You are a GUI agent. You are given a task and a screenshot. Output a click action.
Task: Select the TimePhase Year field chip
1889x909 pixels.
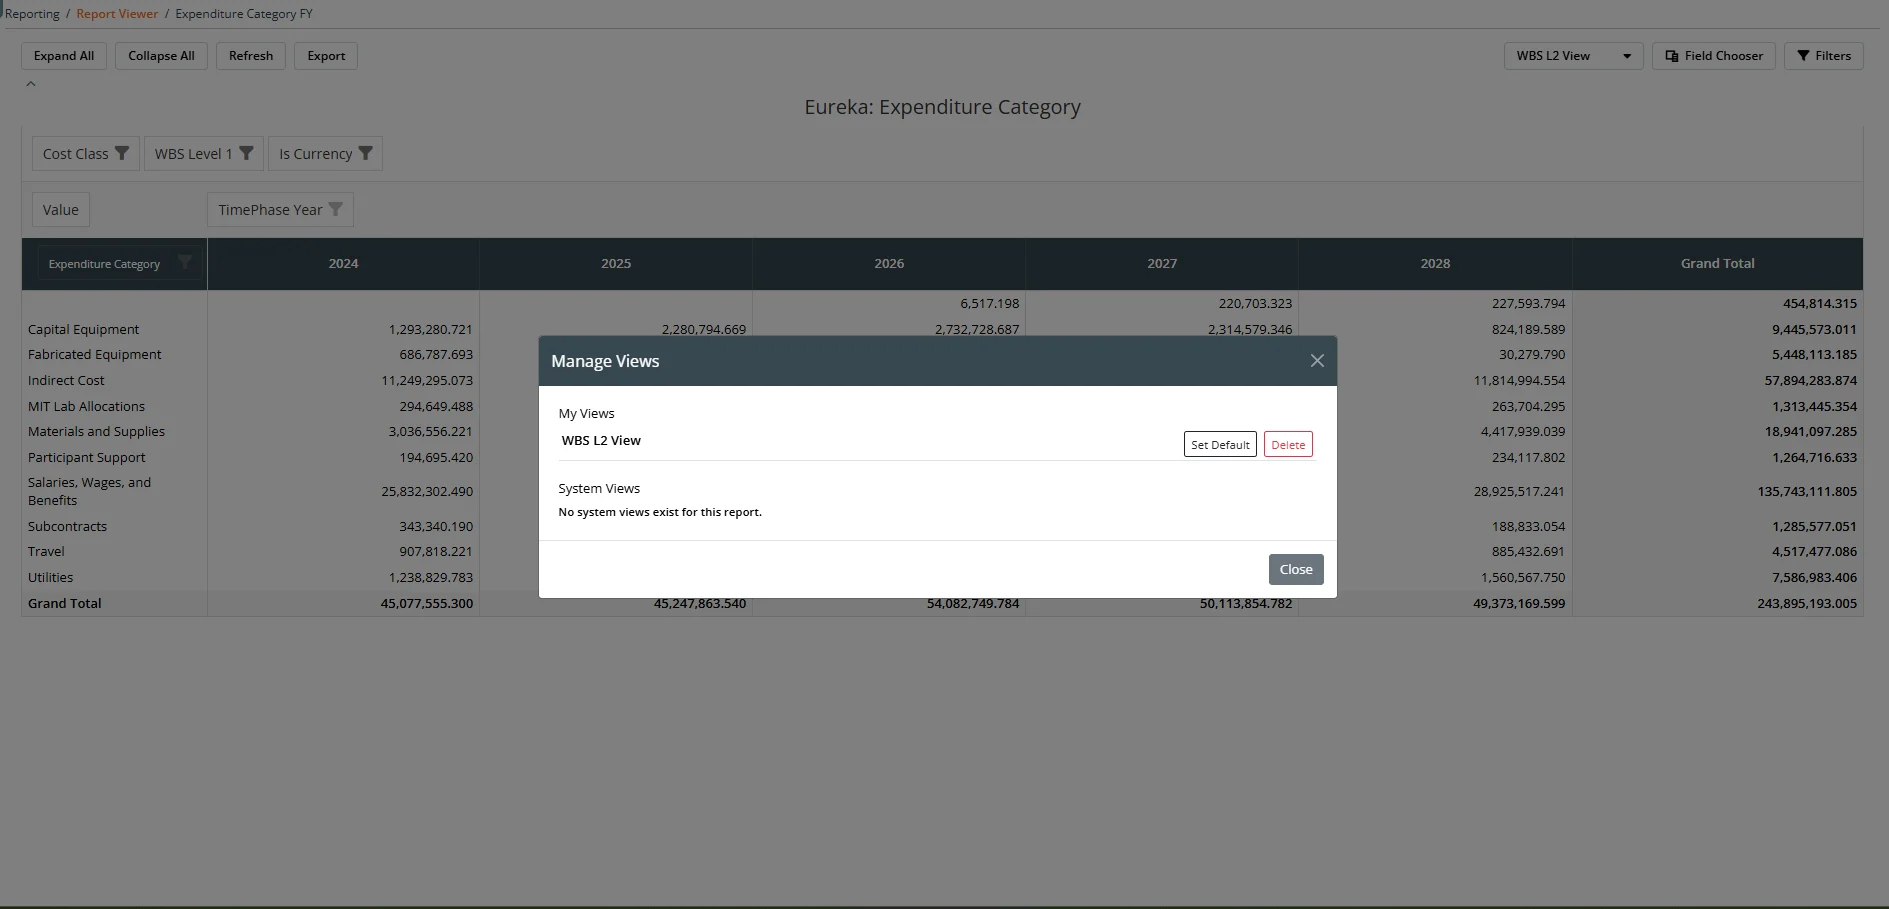pos(280,210)
